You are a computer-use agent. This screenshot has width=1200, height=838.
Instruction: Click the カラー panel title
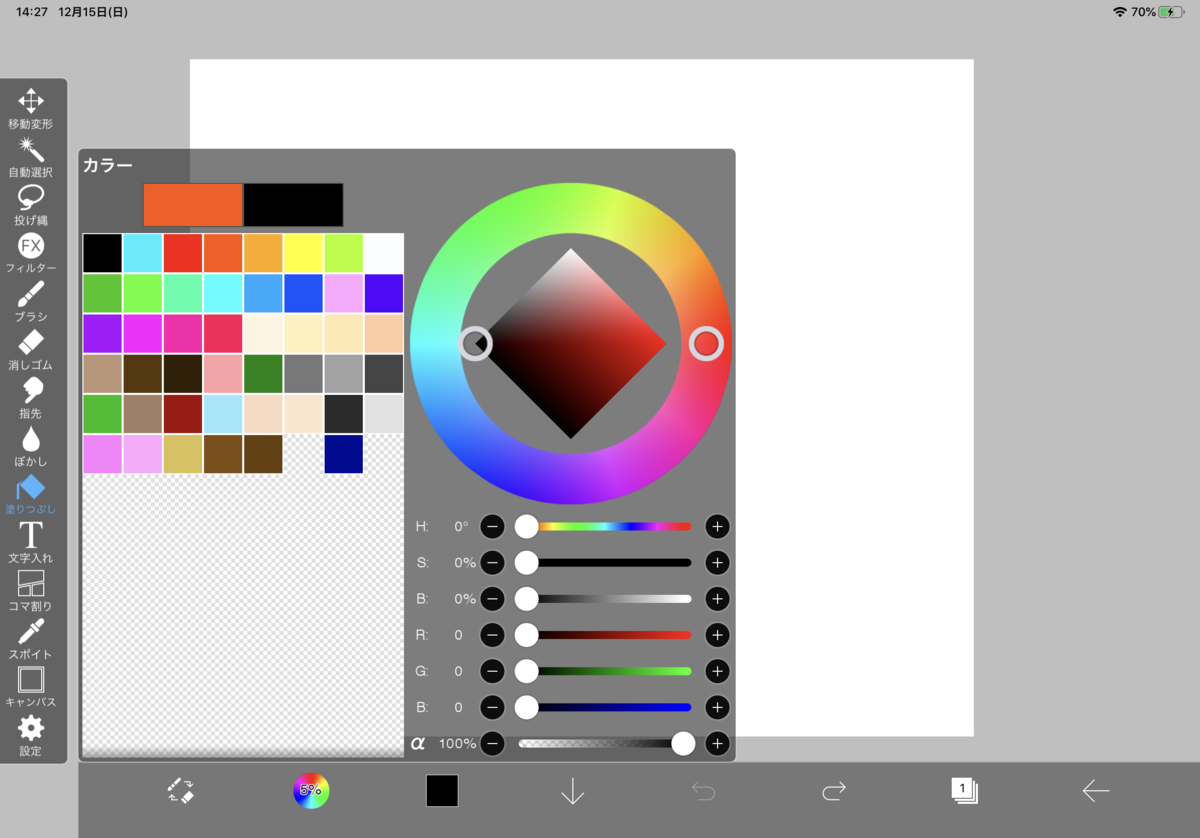108,166
